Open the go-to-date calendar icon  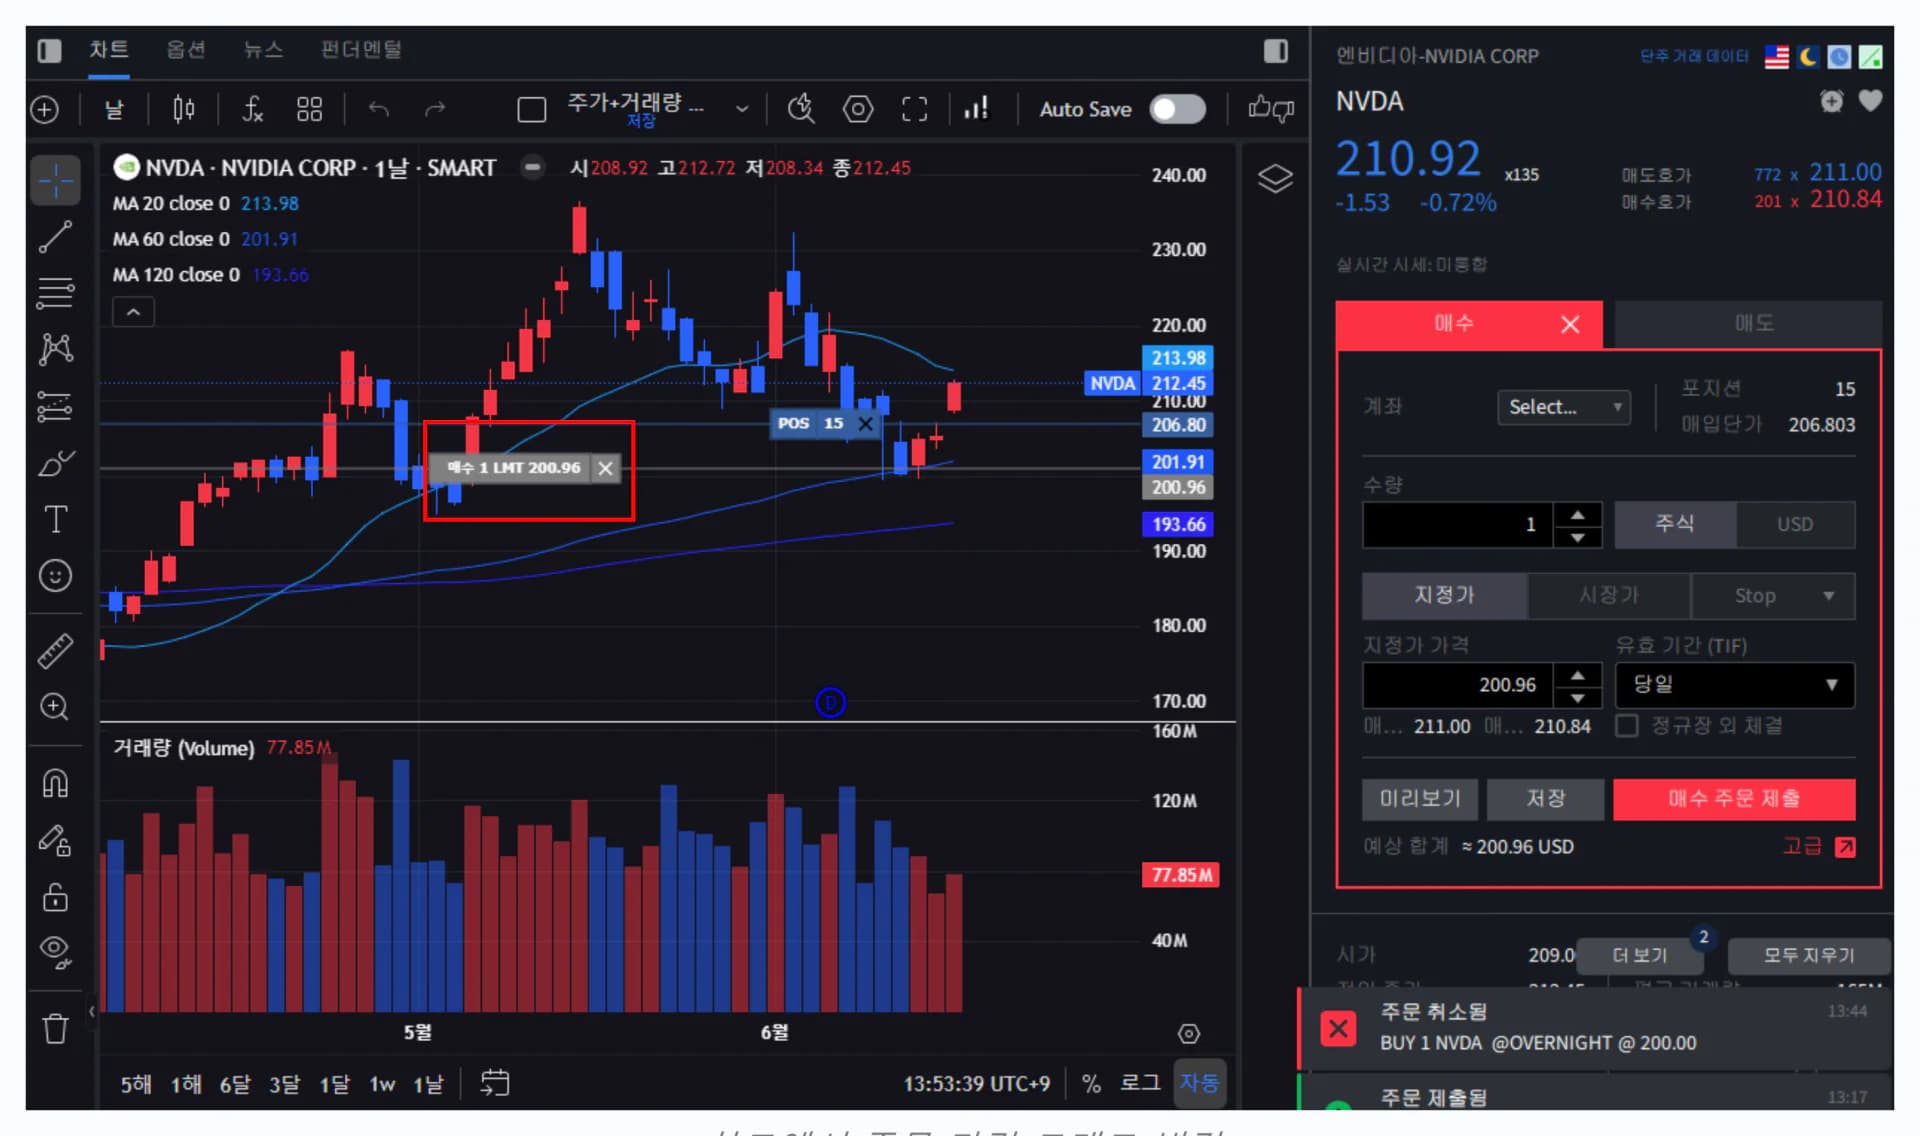[x=495, y=1083]
